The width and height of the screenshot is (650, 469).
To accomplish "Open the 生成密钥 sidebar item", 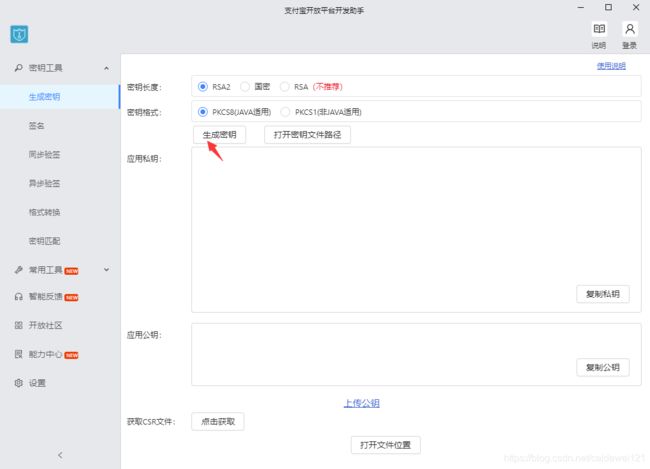I will click(x=60, y=97).
